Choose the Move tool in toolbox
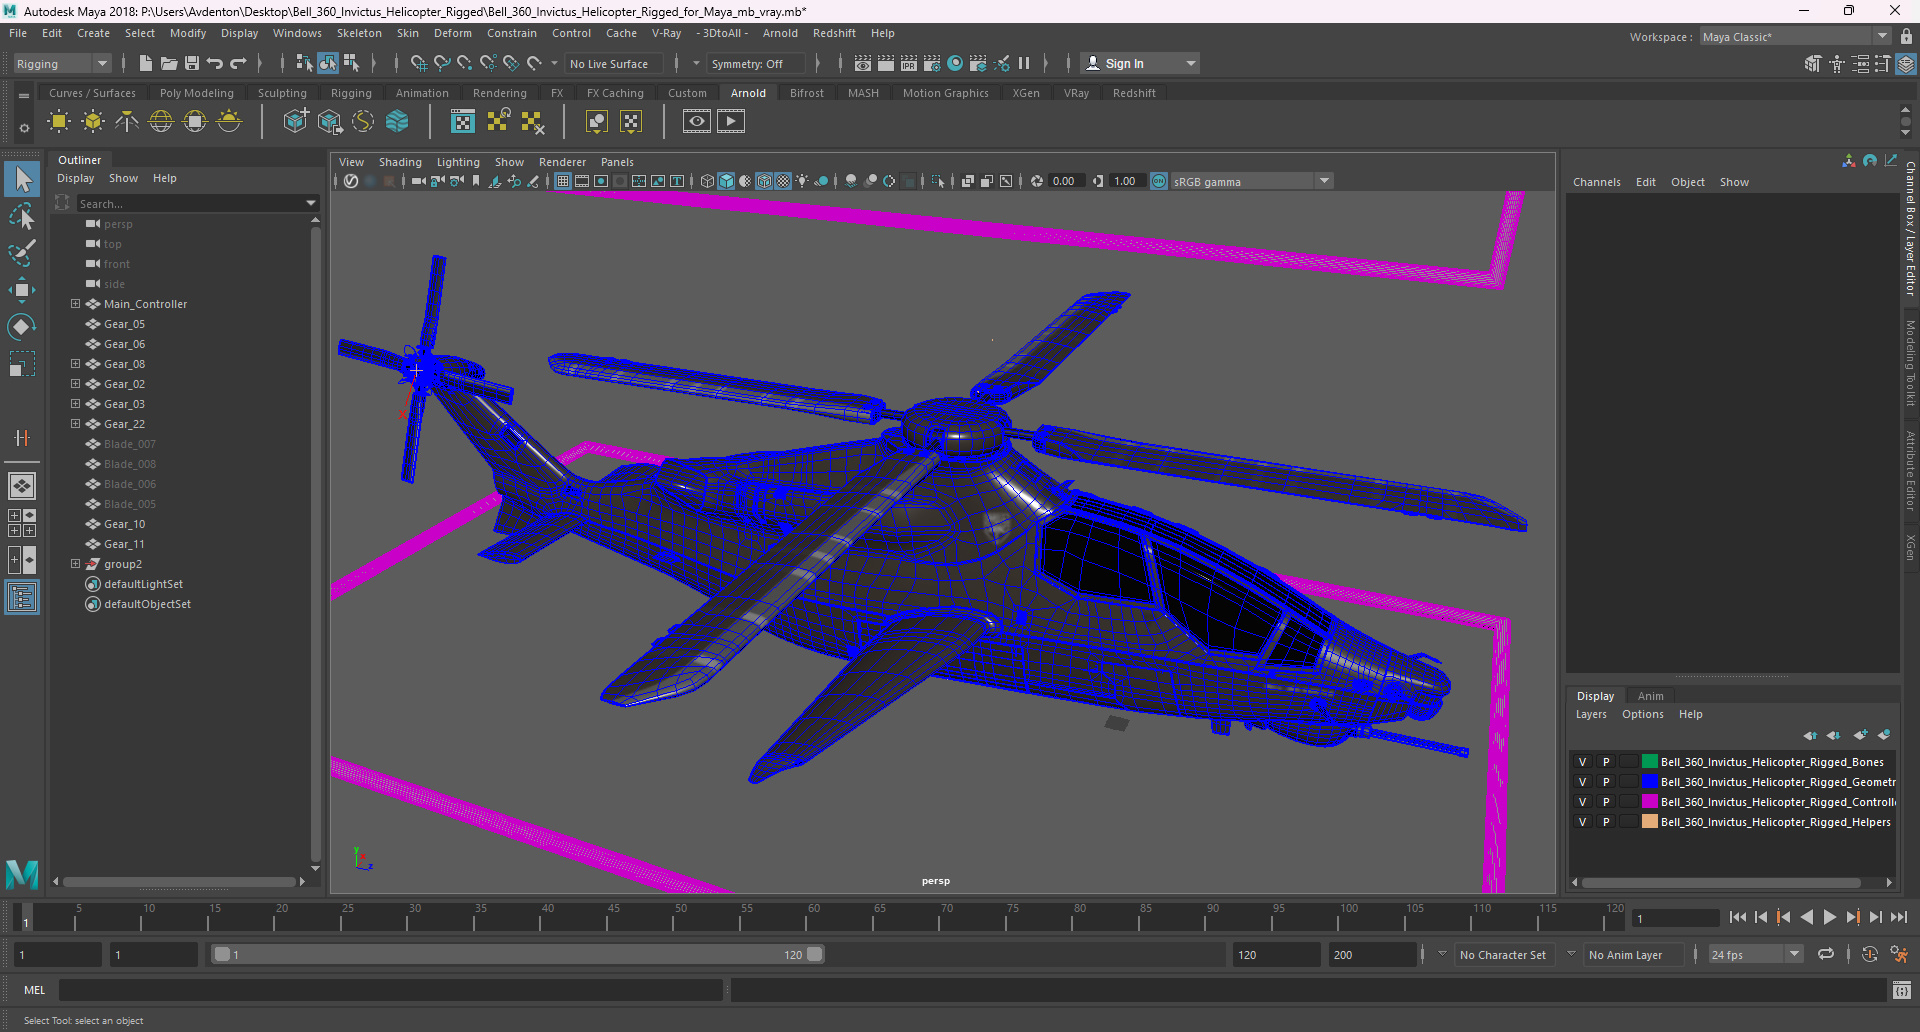The width and height of the screenshot is (1920, 1032). click(x=22, y=290)
